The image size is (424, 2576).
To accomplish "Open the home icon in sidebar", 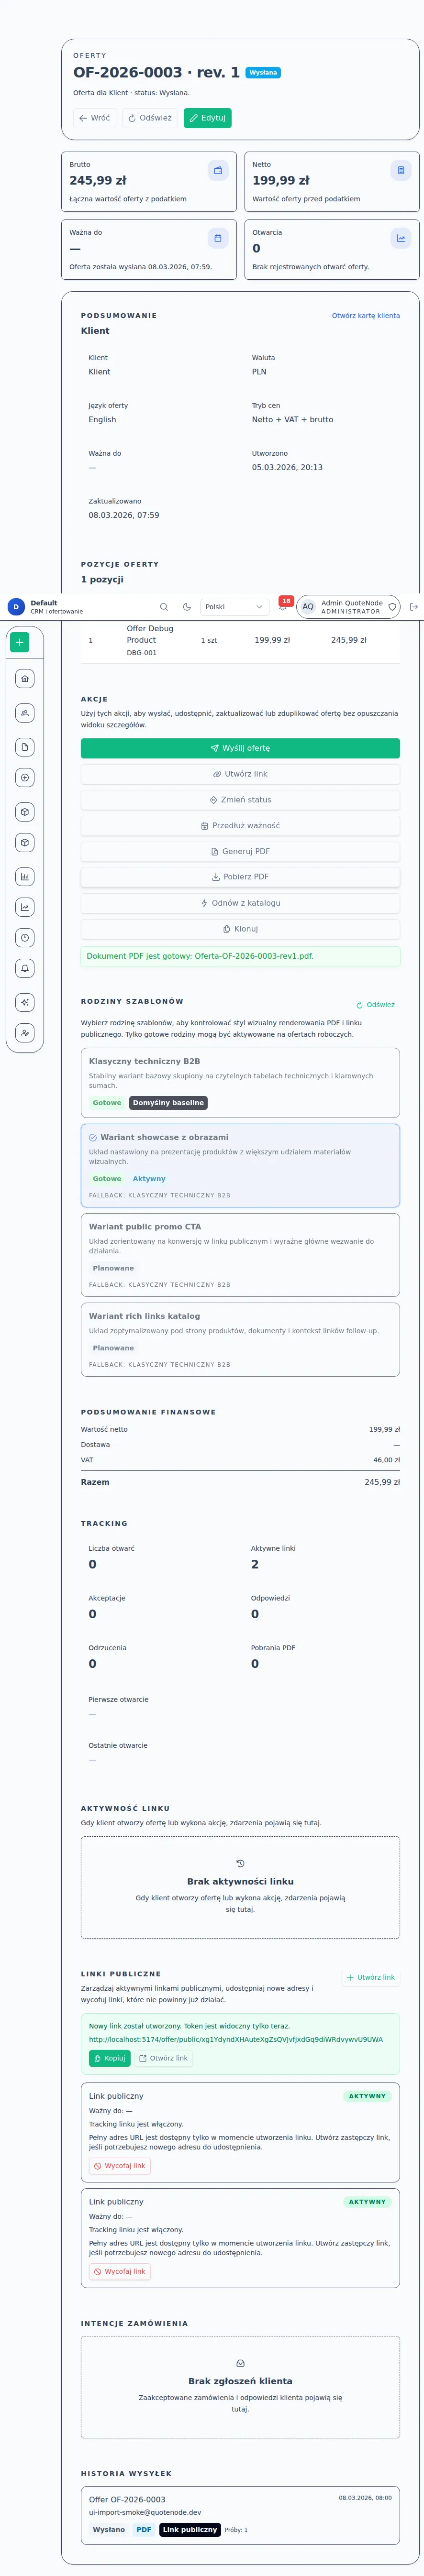I will (x=25, y=678).
